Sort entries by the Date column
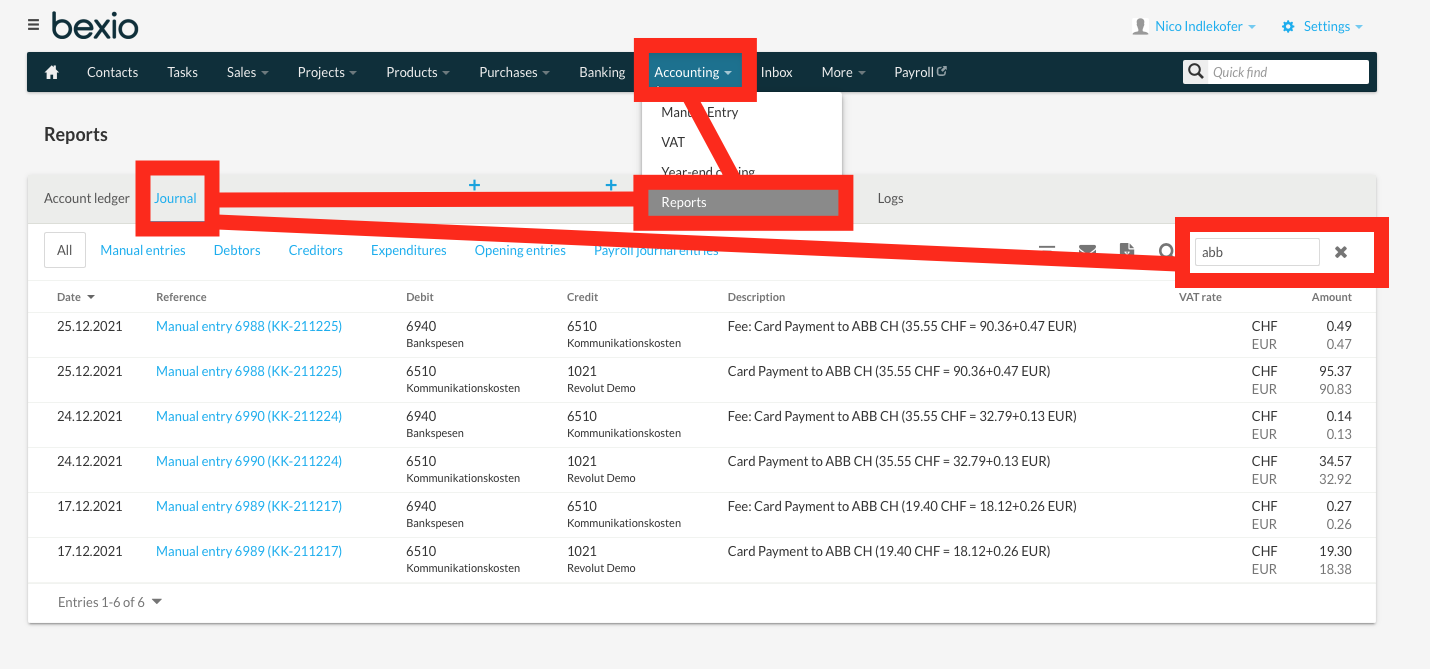The image size is (1430, 669). click(75, 296)
